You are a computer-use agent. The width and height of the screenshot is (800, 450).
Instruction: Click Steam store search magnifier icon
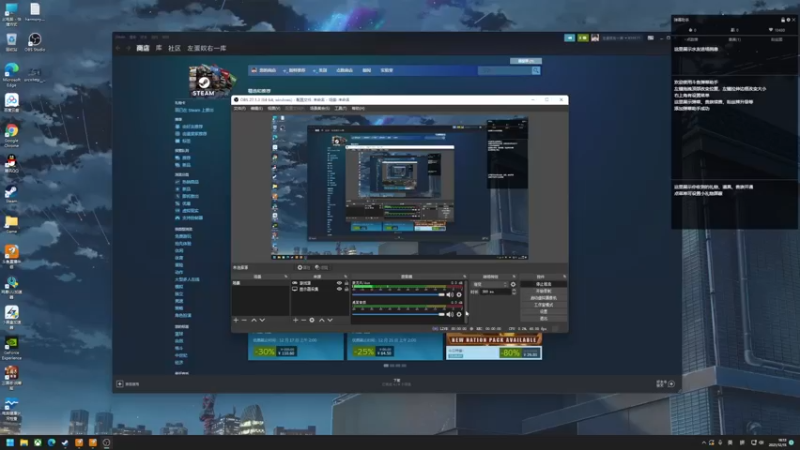click(536, 70)
